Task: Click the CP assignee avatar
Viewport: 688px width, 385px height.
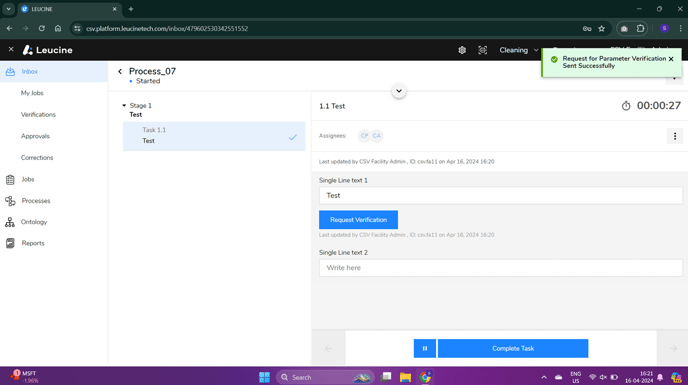Action: pos(364,136)
